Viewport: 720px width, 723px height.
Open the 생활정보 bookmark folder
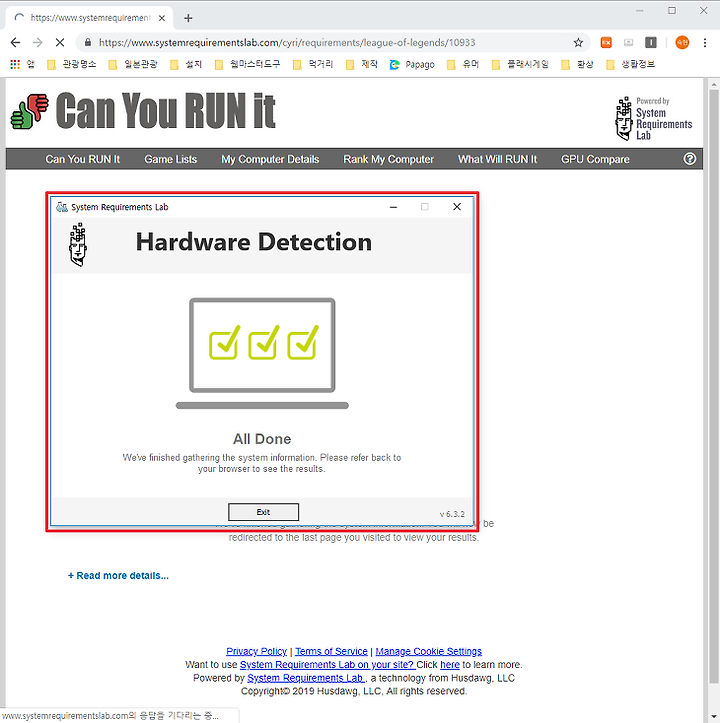coord(631,64)
